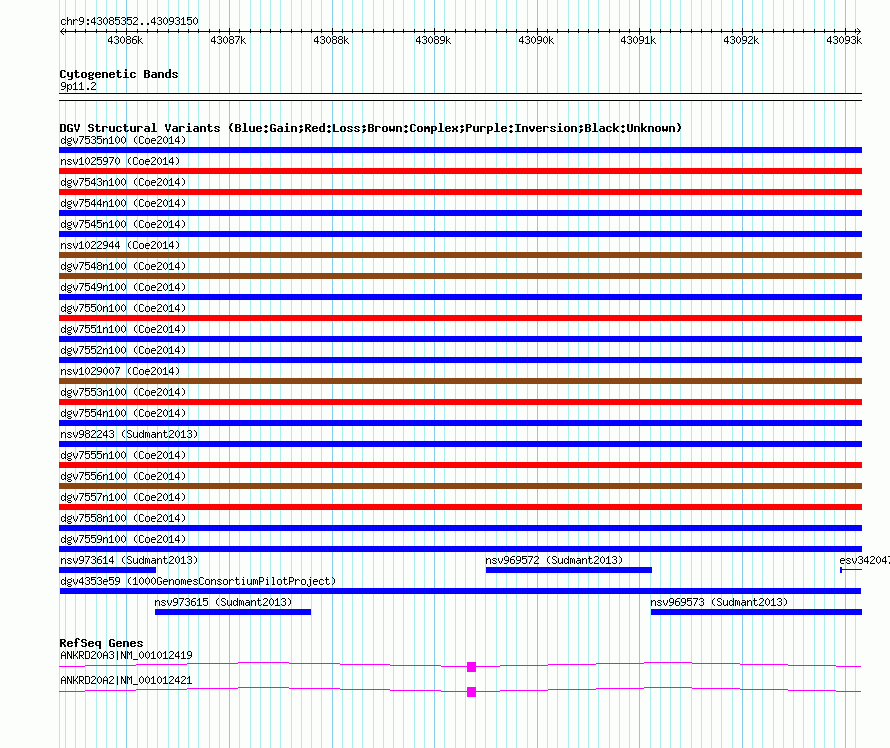Click the 43087k ruler tick label
Image resolution: width=890 pixels, height=748 pixels.
tap(228, 40)
